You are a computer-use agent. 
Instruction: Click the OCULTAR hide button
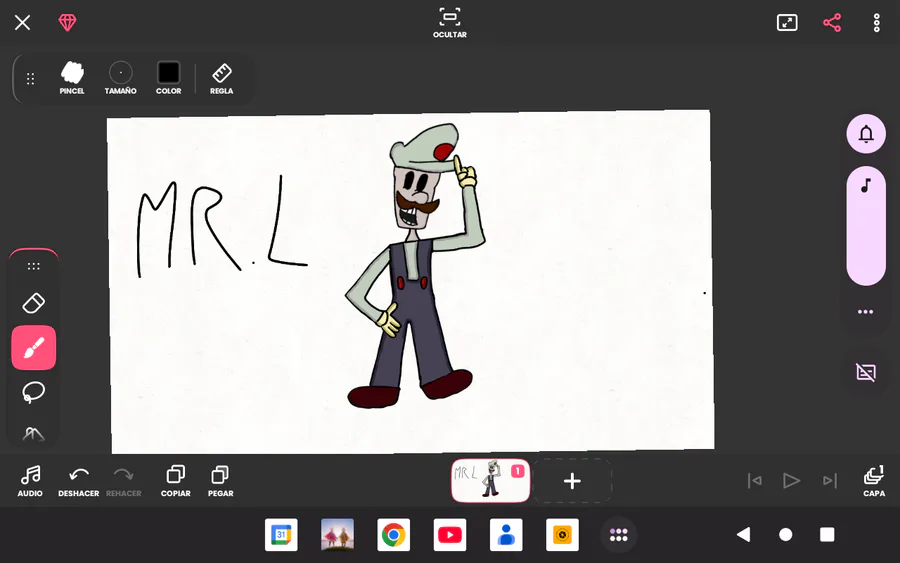coord(449,23)
